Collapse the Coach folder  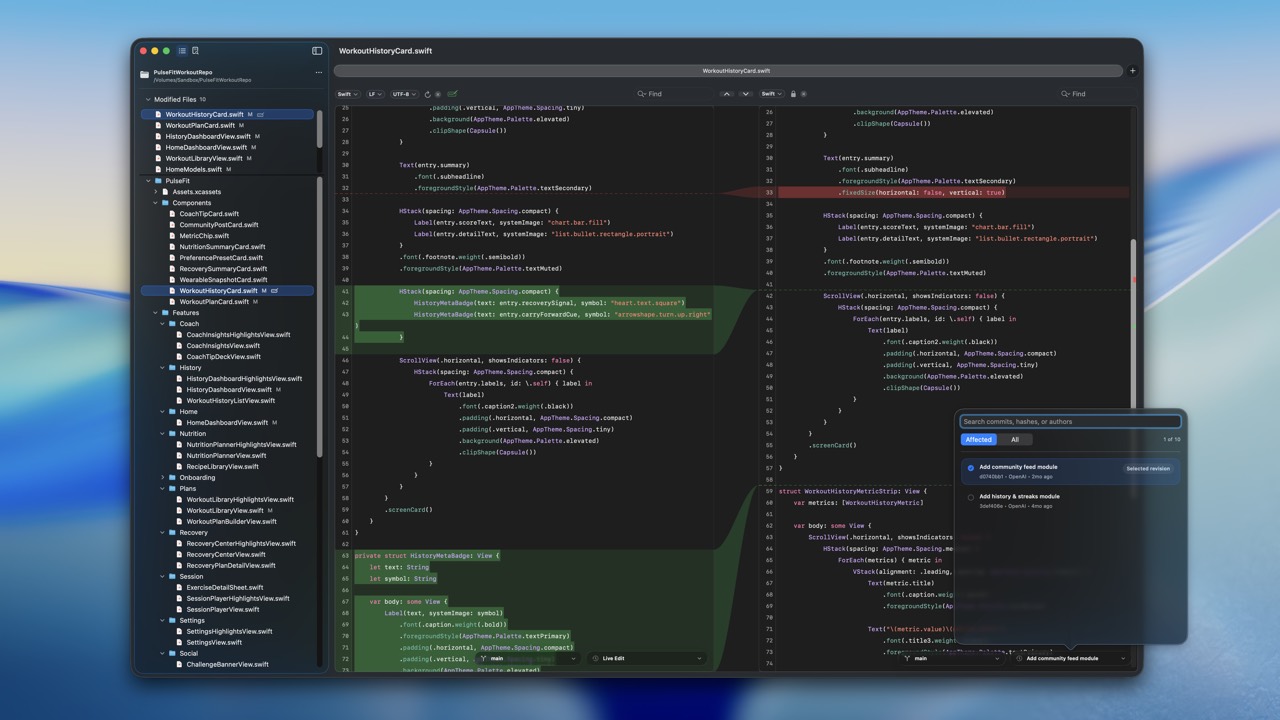tap(162, 324)
